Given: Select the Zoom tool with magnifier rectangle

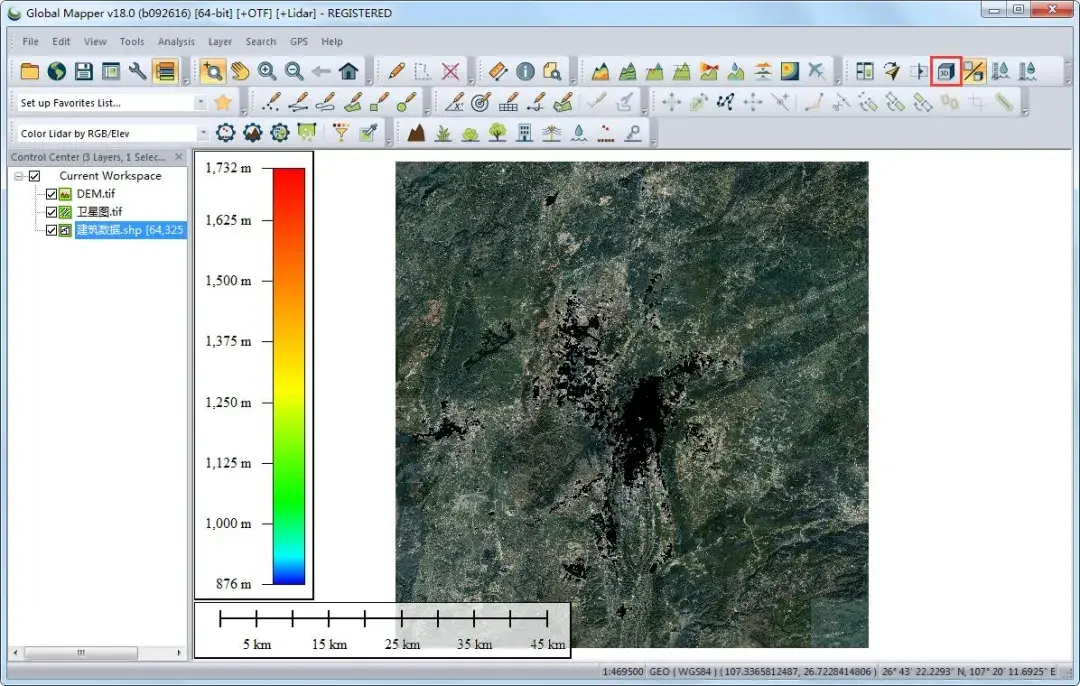Looking at the screenshot, I should point(213,71).
